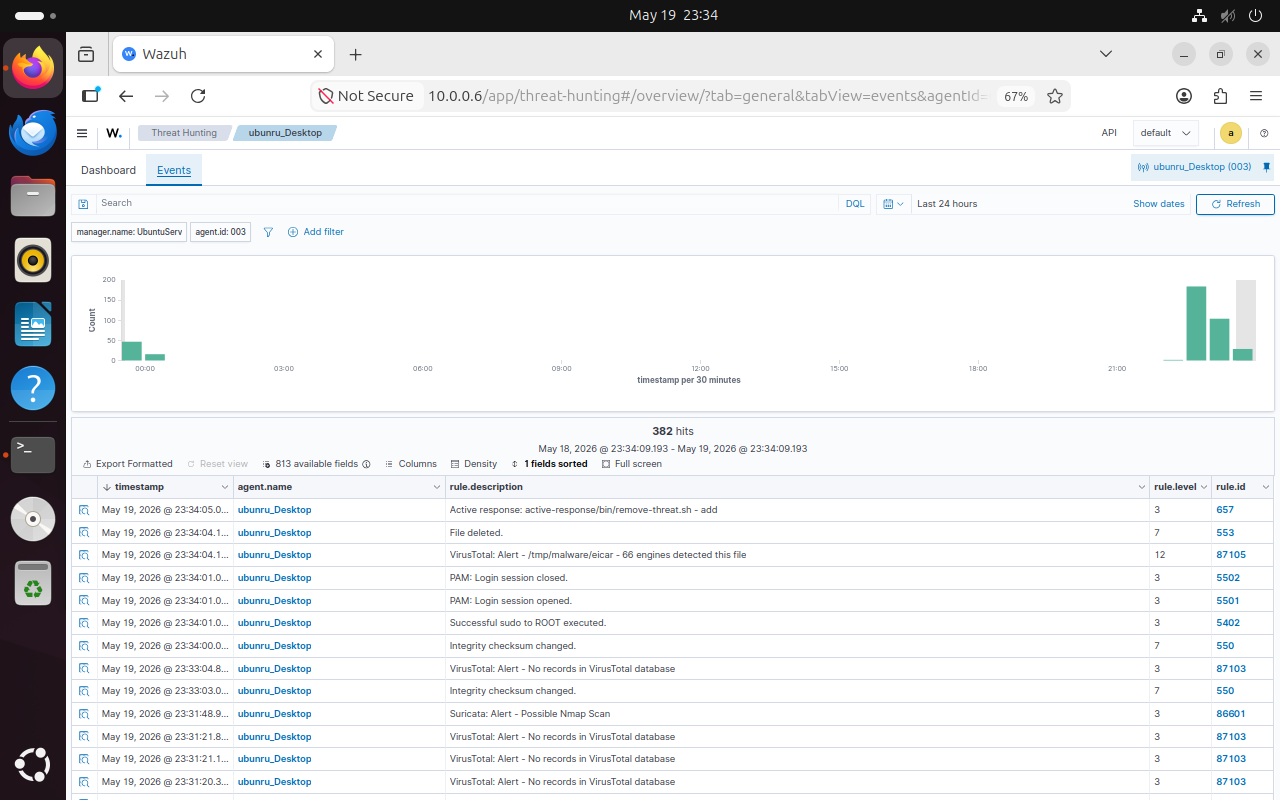1280x800 pixels.
Task: Focus the Search query input field
Action: click(468, 203)
